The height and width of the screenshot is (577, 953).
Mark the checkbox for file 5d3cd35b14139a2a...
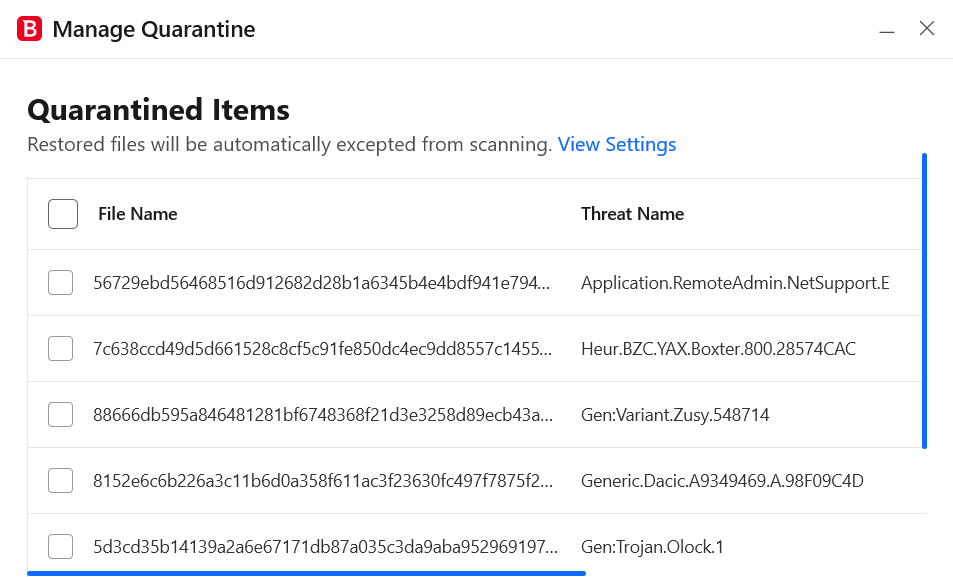[61, 547]
